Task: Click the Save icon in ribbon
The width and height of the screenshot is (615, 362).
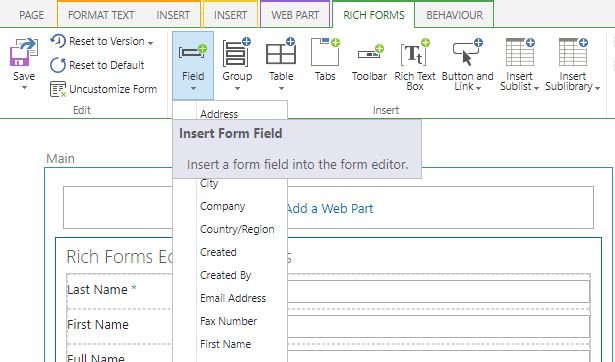Action: pyautogui.click(x=24, y=52)
